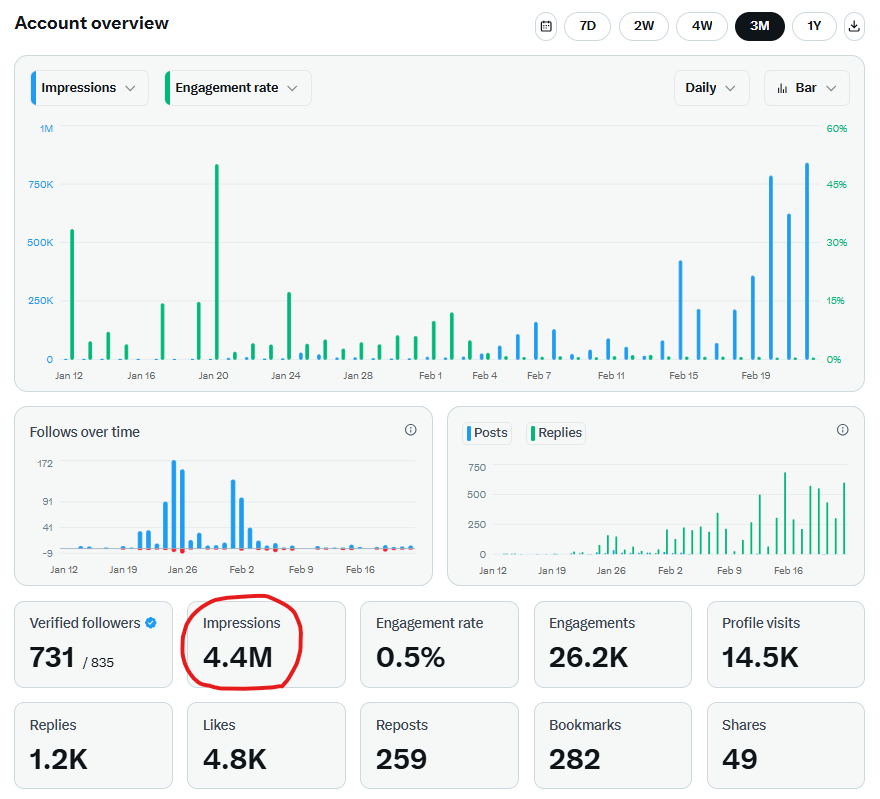Click the tallest green bar near Jan 20
The image size is (880, 799).
point(217,260)
